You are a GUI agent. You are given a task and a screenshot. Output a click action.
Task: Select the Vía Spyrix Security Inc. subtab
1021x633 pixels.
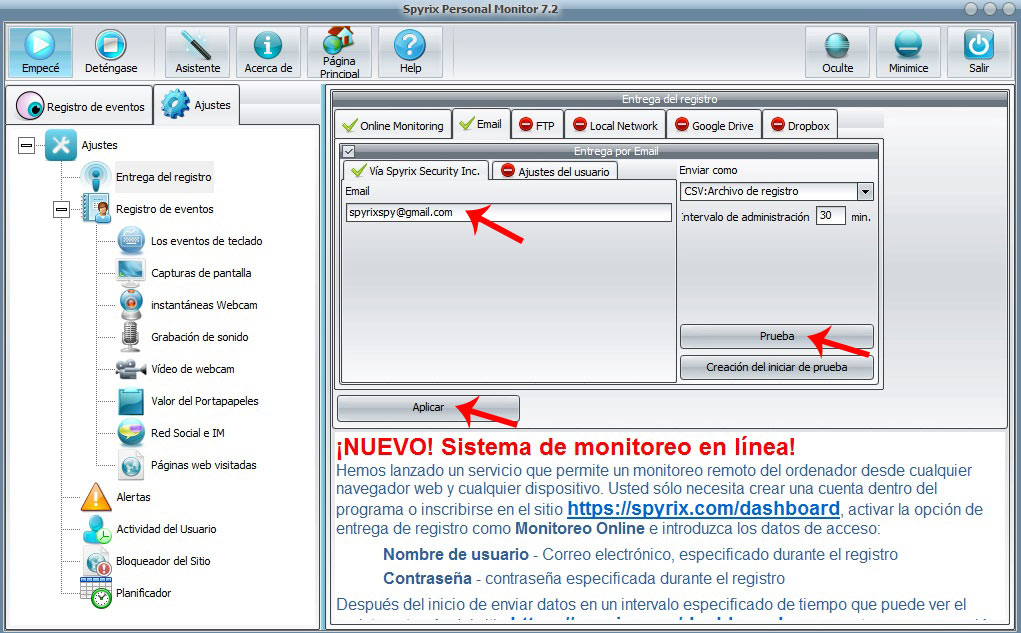(415, 171)
